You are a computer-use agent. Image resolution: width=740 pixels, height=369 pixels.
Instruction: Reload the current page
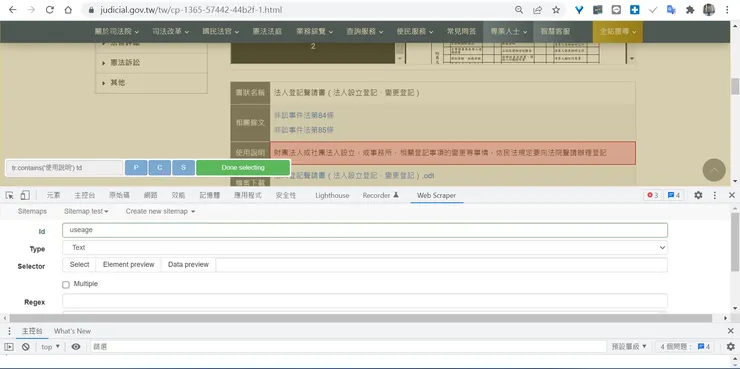click(50, 10)
